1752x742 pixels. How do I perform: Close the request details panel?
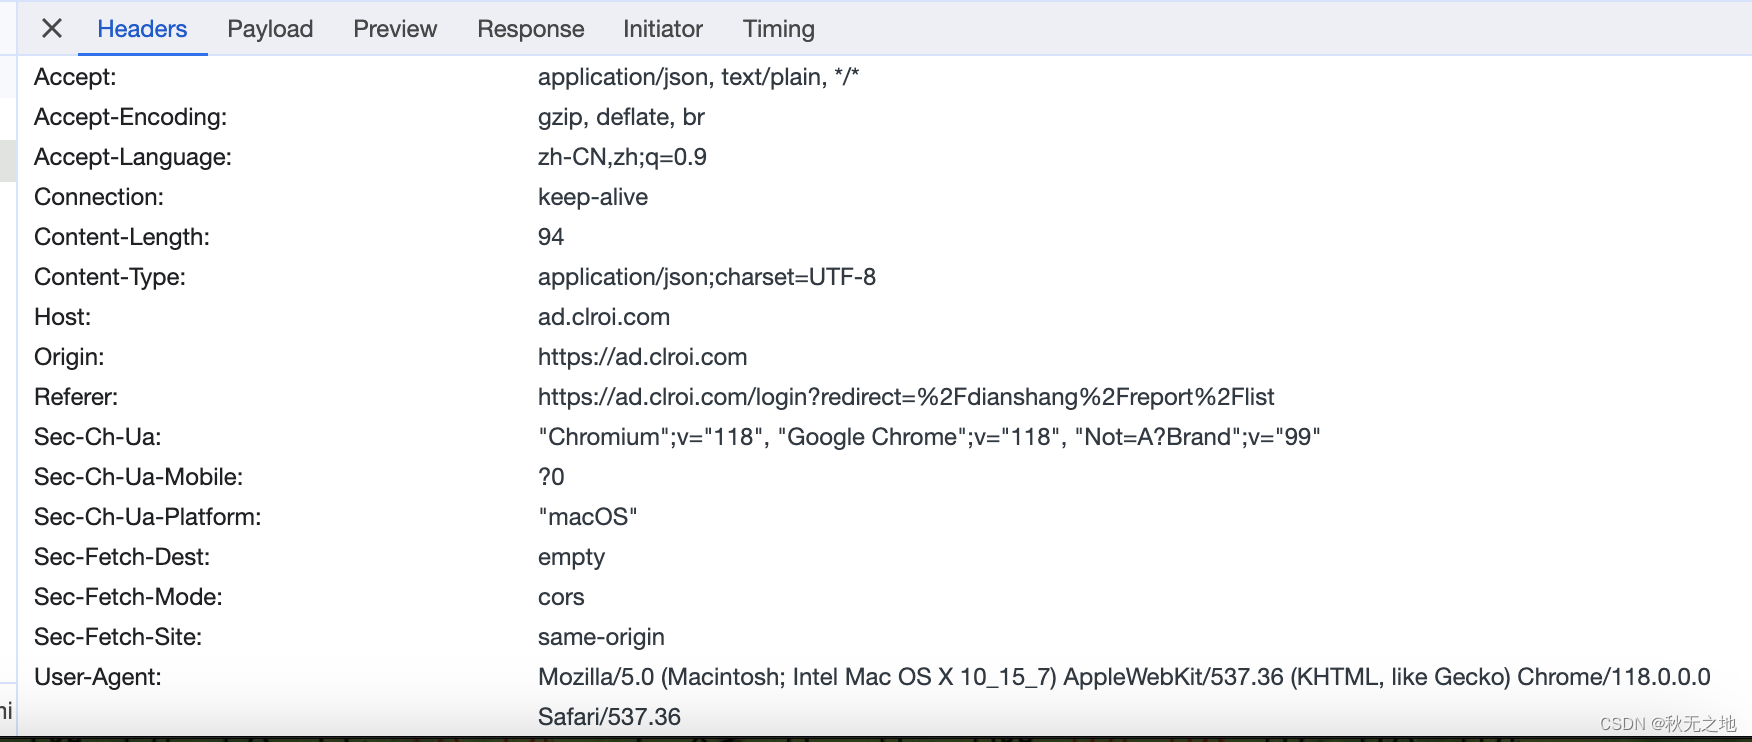pyautogui.click(x=52, y=29)
